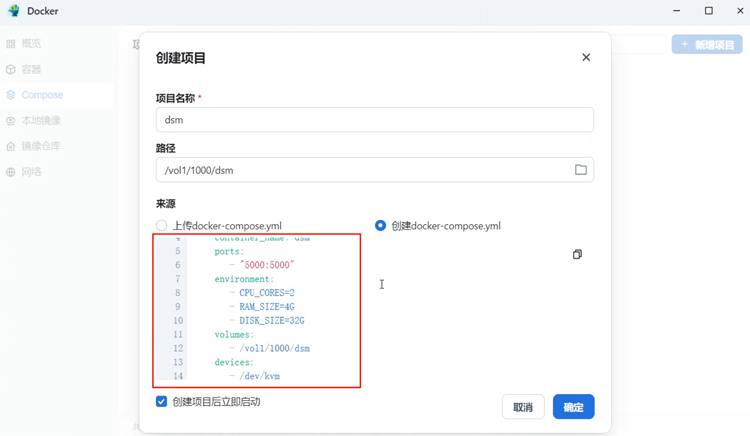Click the 镜像仓库 house icon in sidebar
Screen dimensions: 750x436
click(11, 146)
